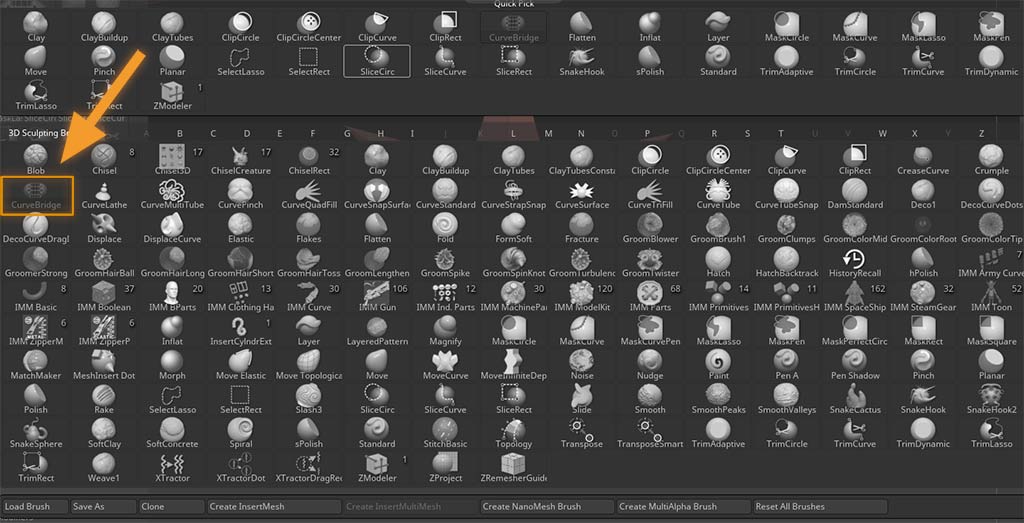This screenshot has width=1024, height=523.
Task: Filter brushes by letter Z
Action: (981, 133)
